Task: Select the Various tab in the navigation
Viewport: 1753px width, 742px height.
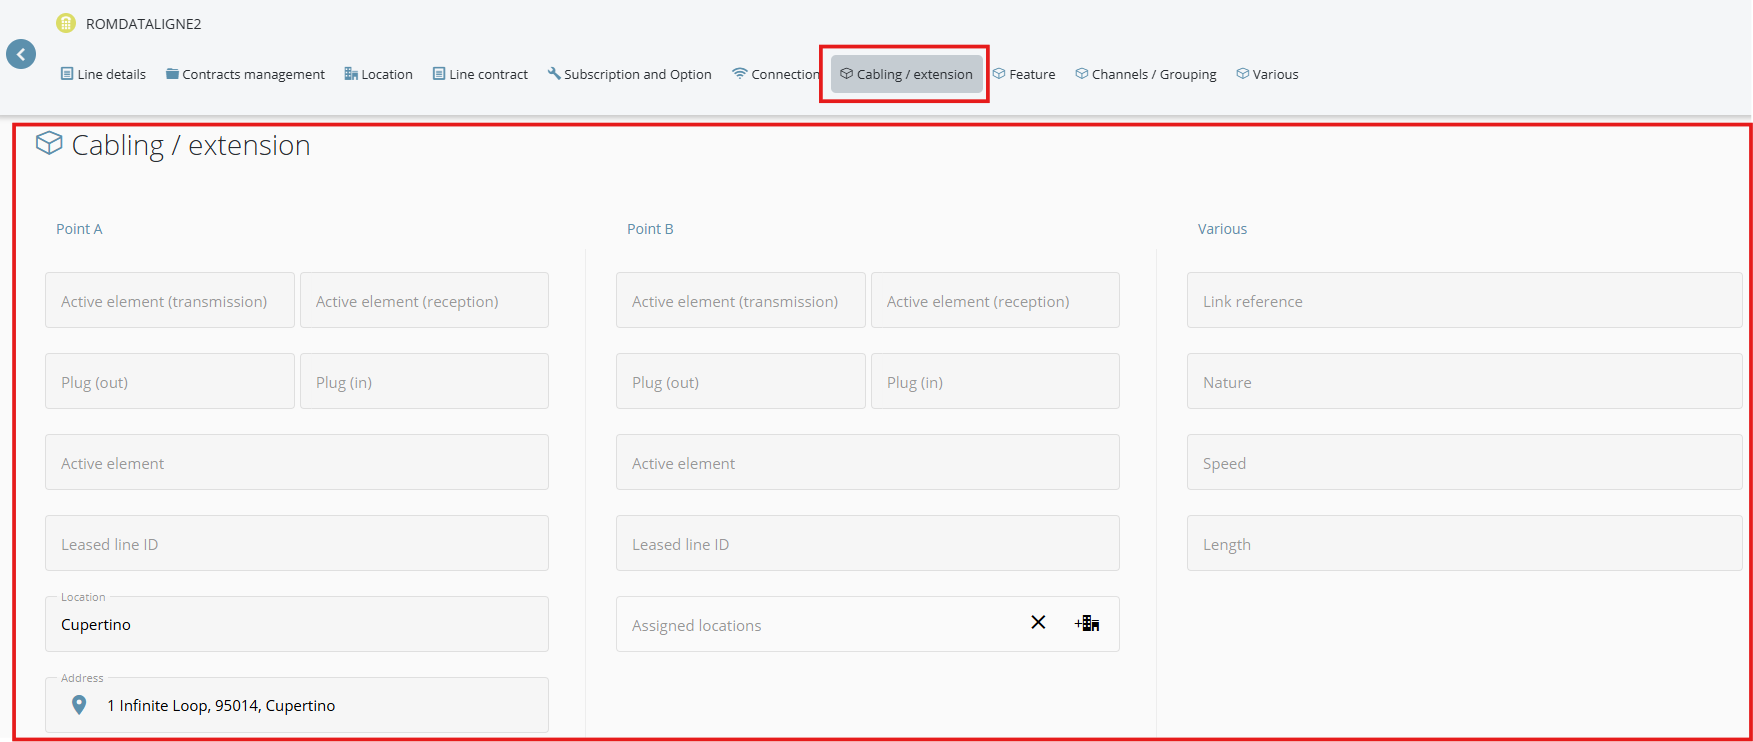Action: [1267, 74]
